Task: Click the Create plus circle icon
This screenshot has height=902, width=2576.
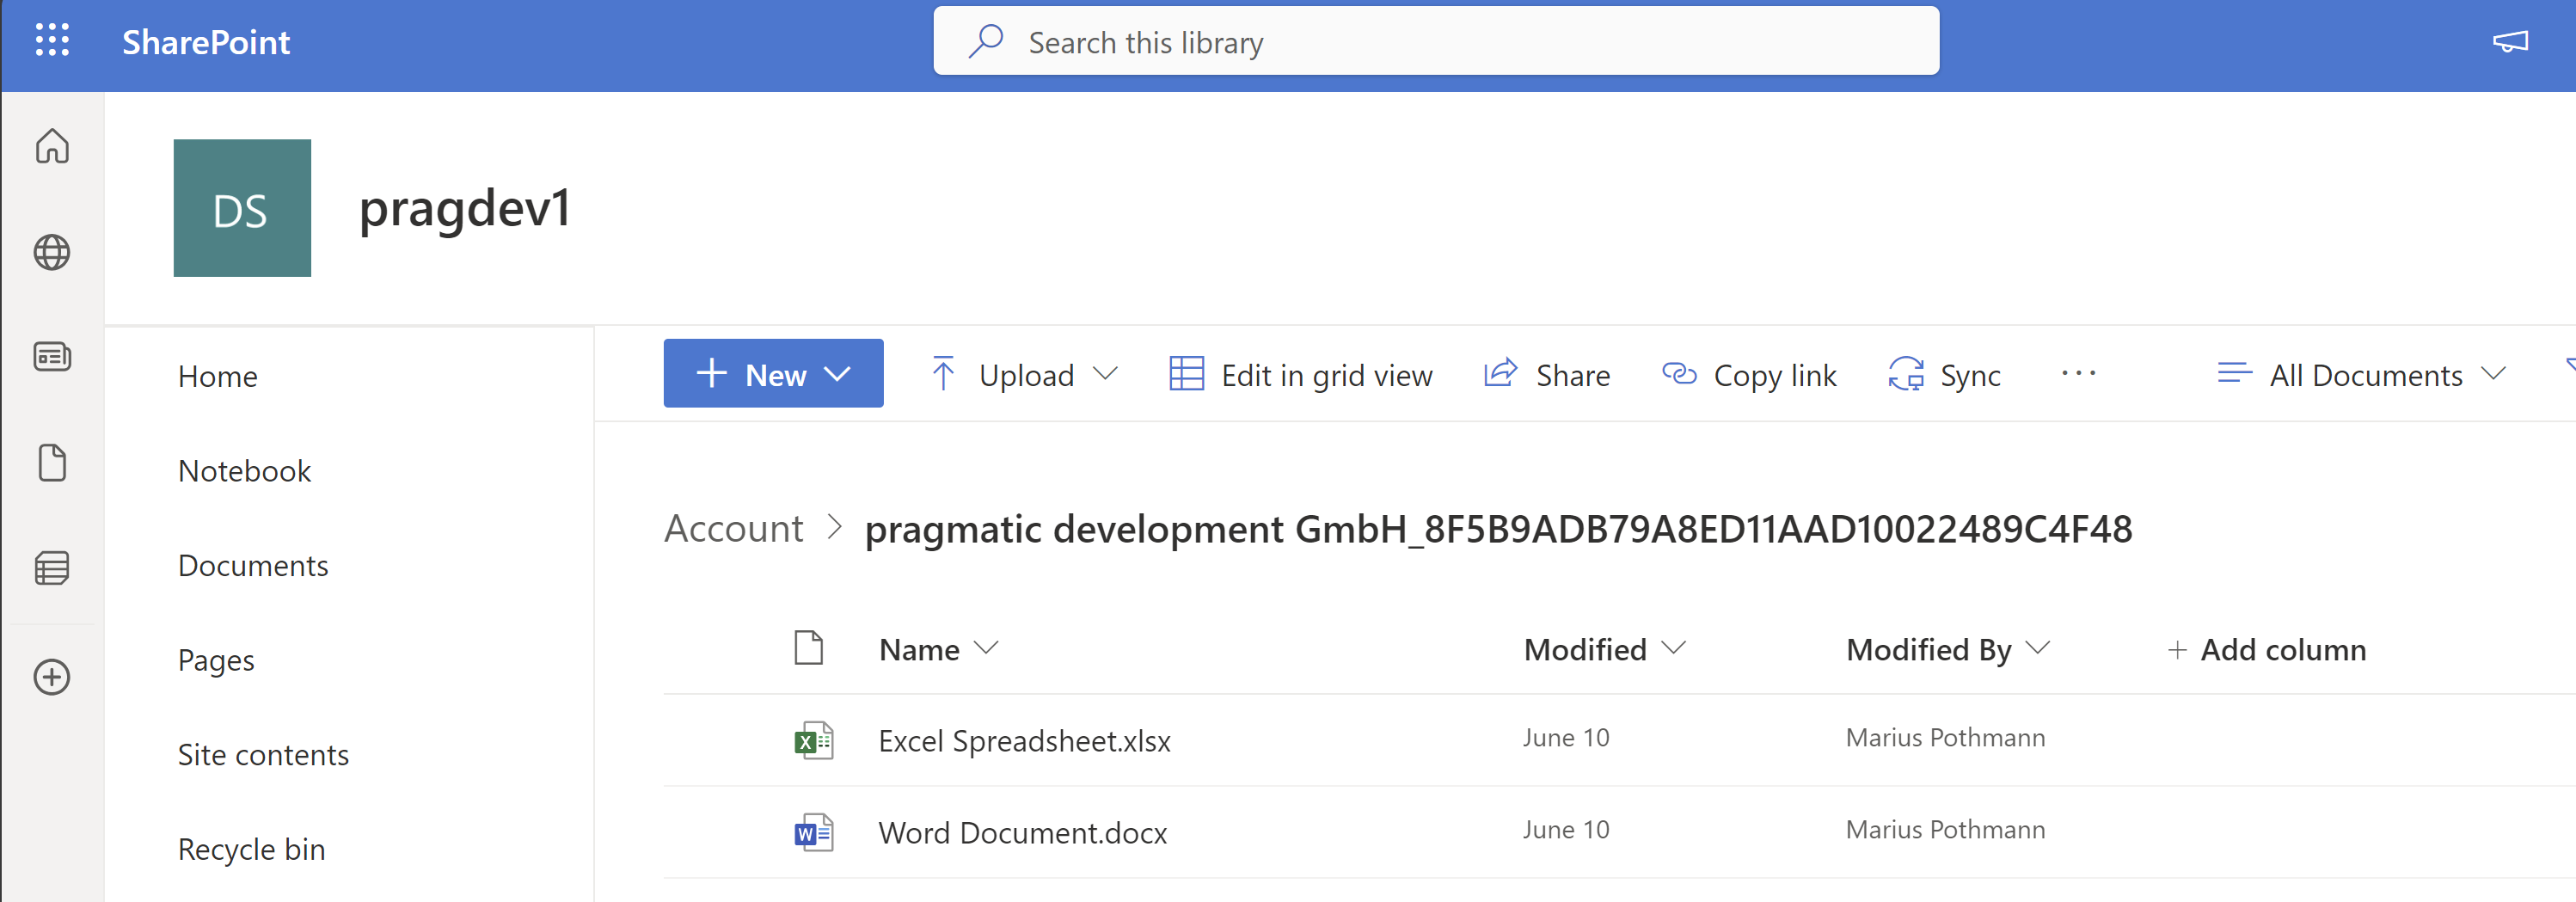Action: (52, 677)
